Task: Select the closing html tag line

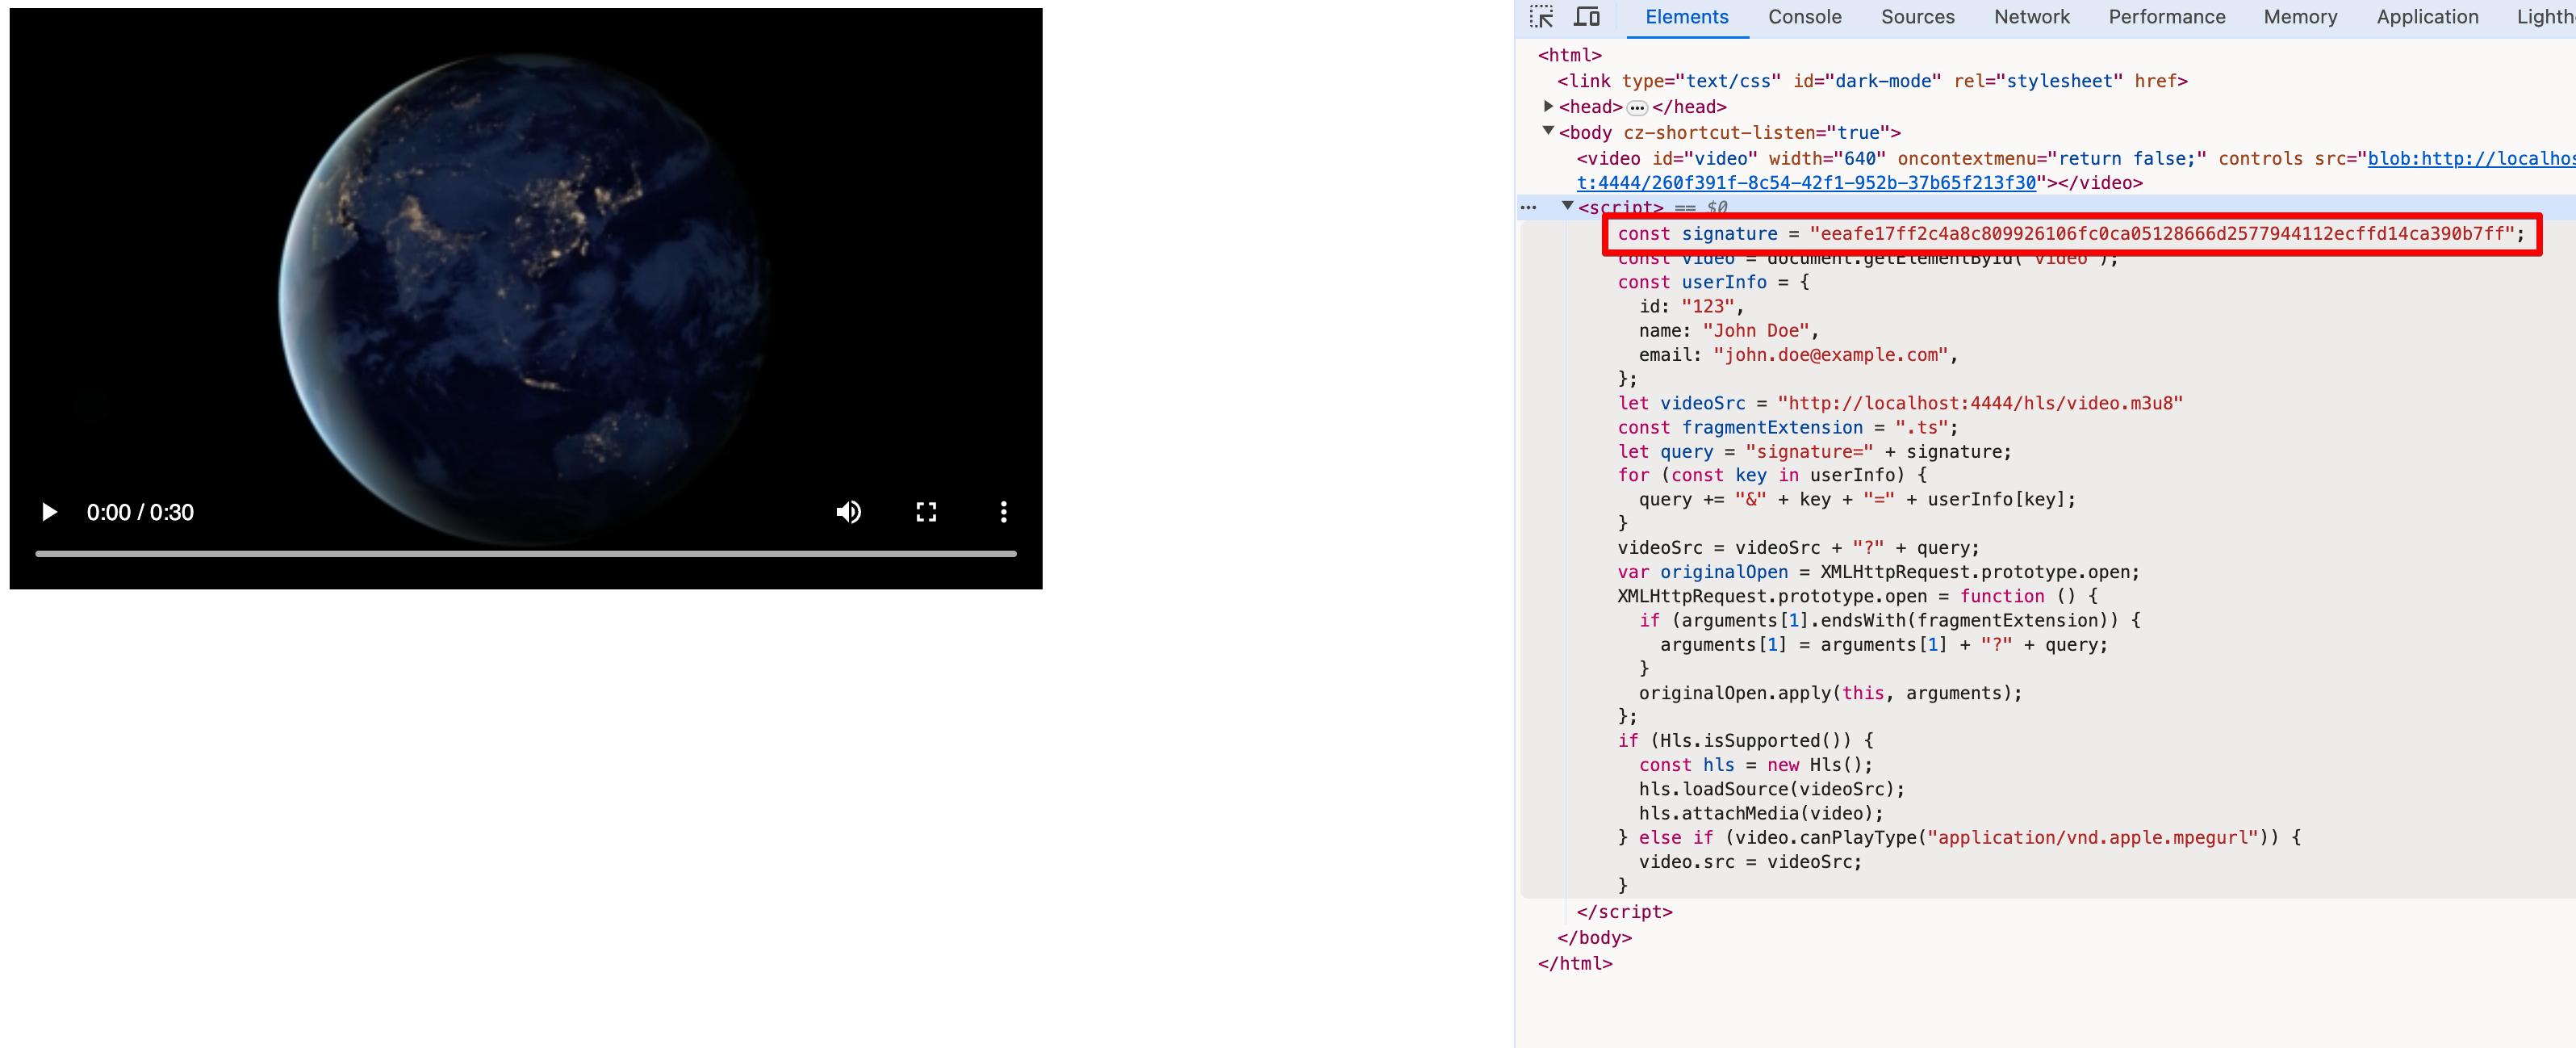Action: (1575, 963)
